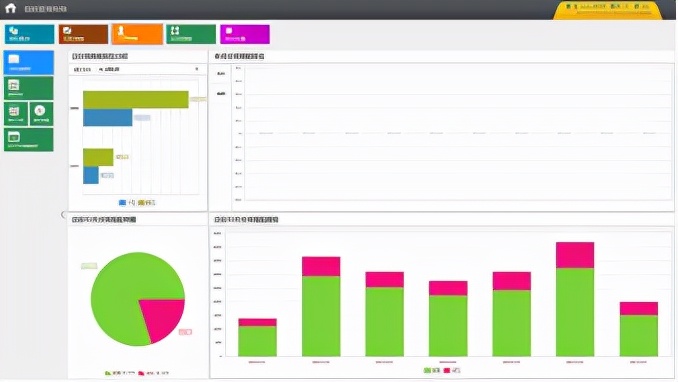The width and height of the screenshot is (678, 382).
Task: Select the blue sidebar tile
Action: [x=29, y=62]
